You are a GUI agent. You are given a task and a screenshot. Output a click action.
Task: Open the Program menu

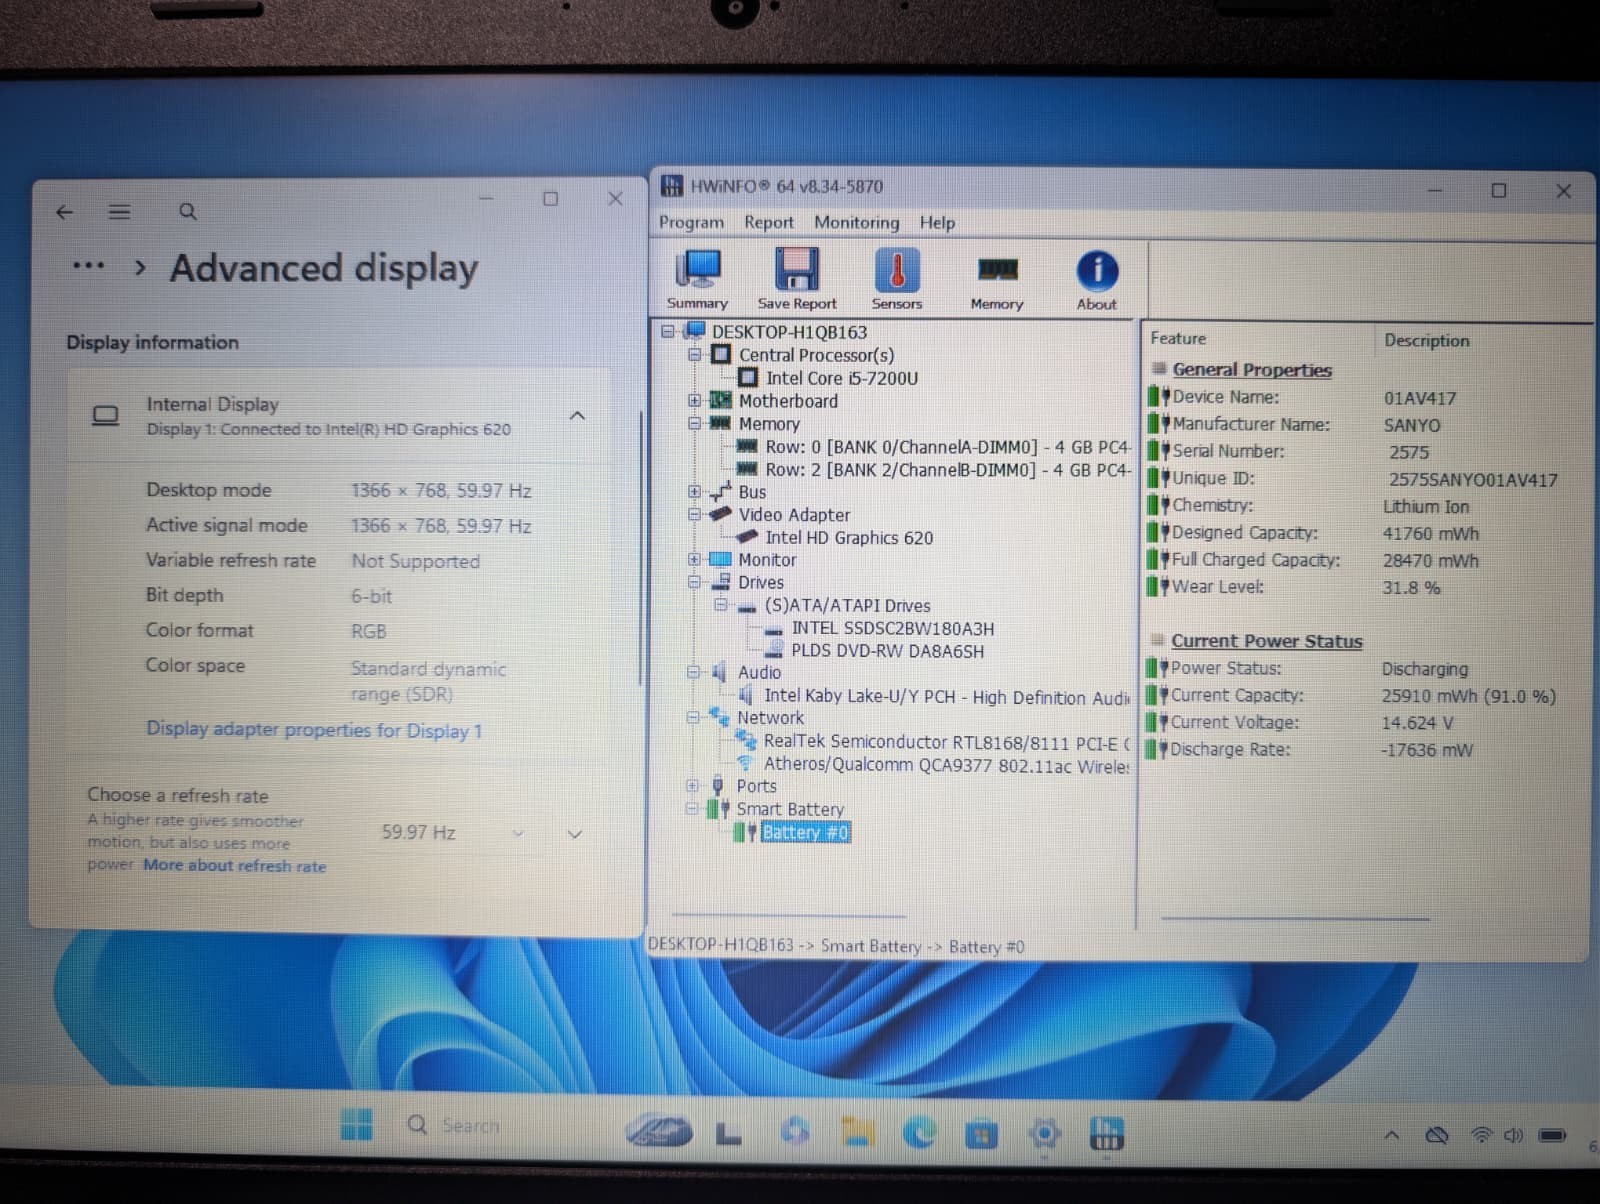(x=691, y=222)
